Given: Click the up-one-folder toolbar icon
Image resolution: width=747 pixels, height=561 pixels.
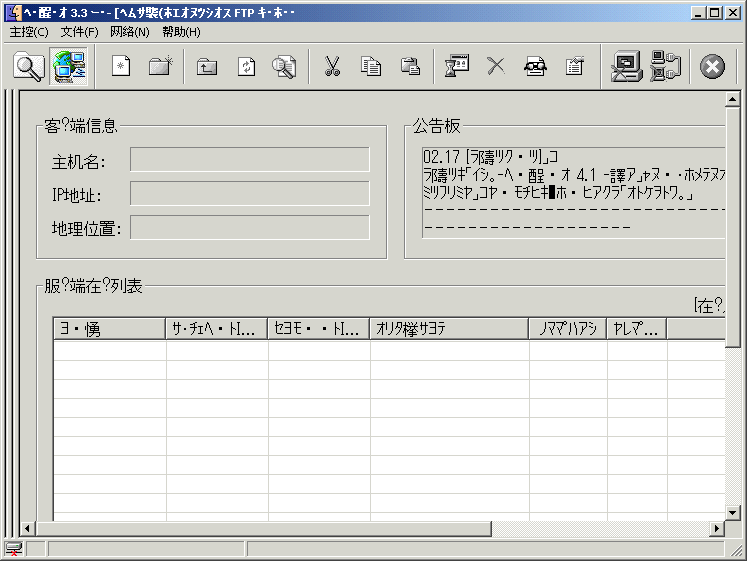Looking at the screenshot, I should (207, 67).
